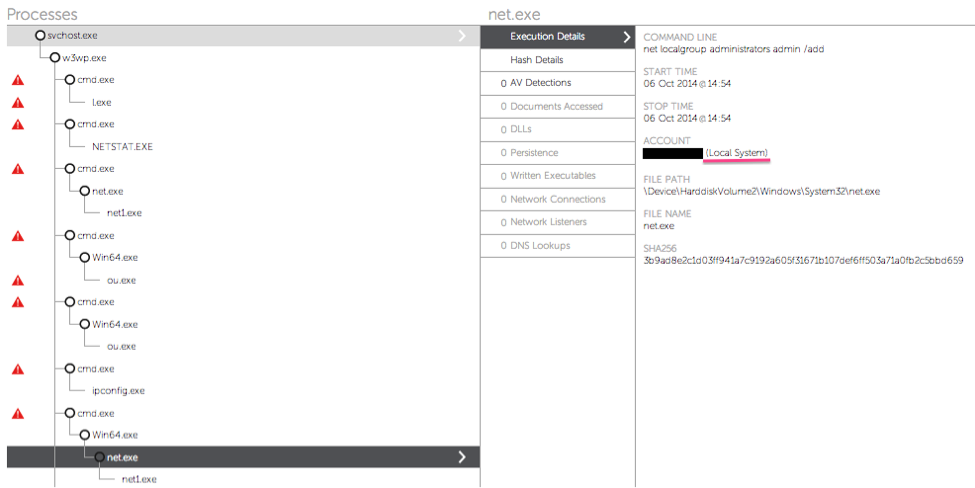Click node circle of cmd.exe above l.exe
The width and height of the screenshot is (975, 488).
[x=70, y=80]
